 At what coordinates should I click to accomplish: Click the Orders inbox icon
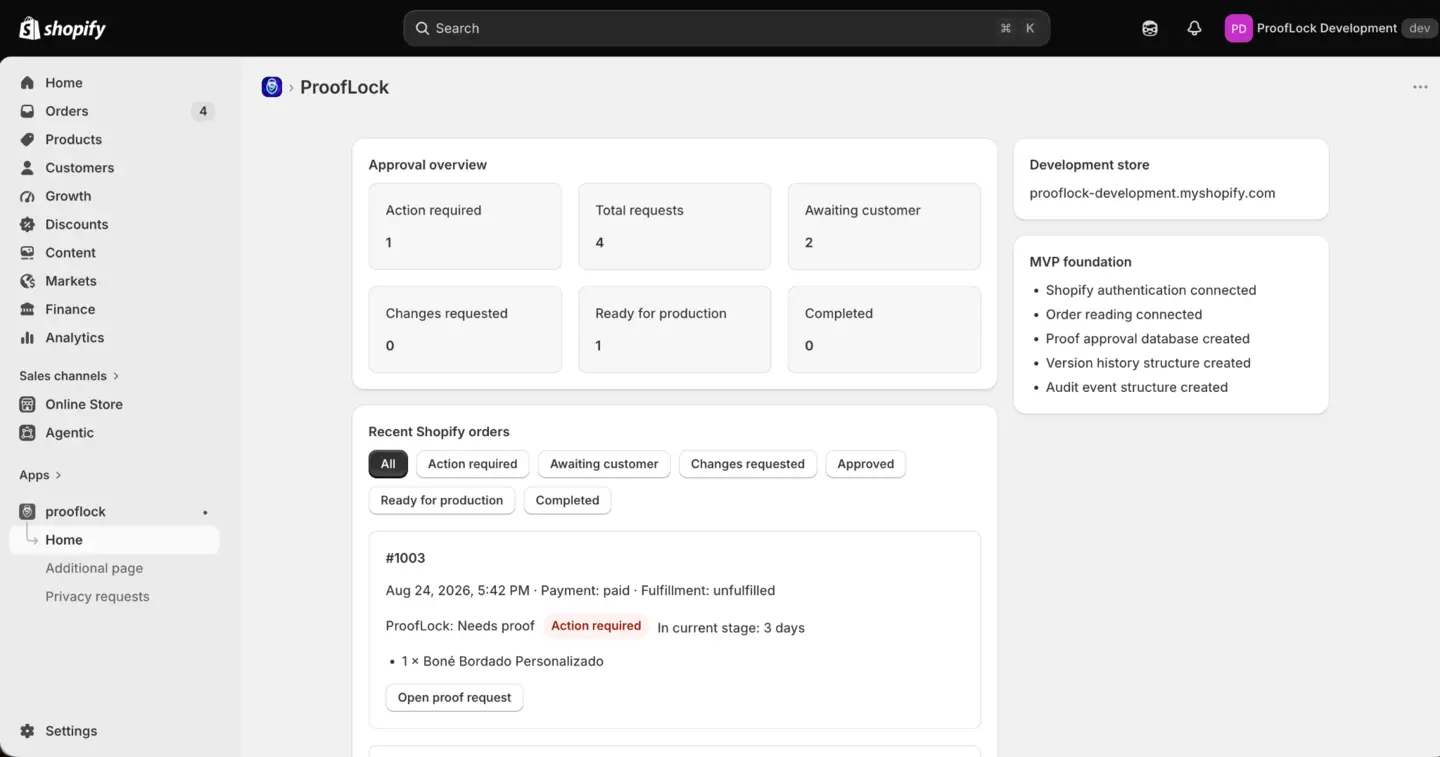27,111
